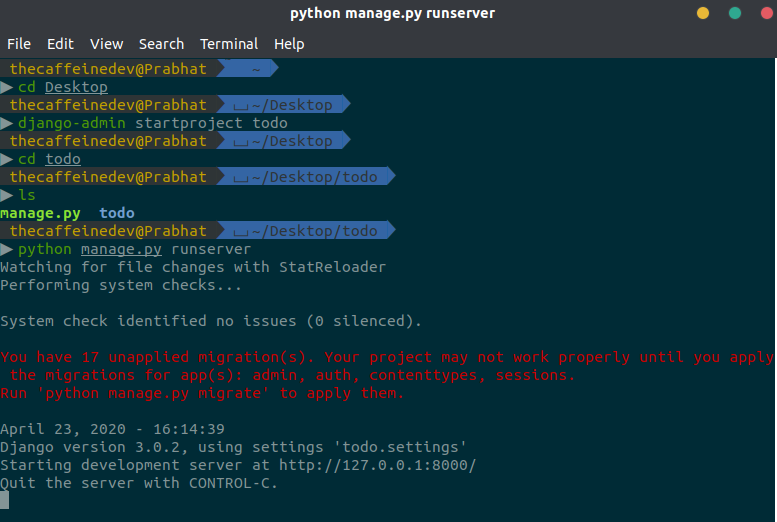
Task: Click the underlined 'Desktop' in the cd command
Action: [76, 87]
